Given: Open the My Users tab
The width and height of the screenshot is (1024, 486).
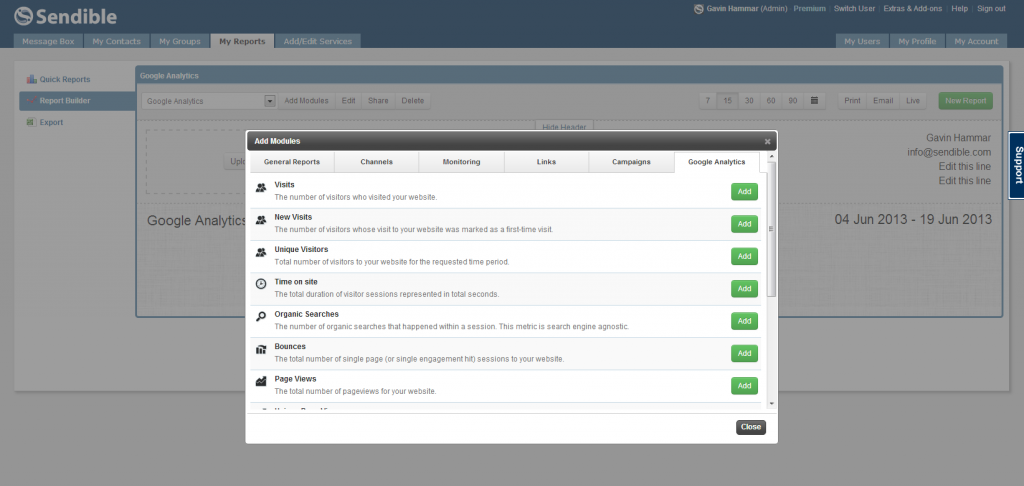Looking at the screenshot, I should coord(862,41).
